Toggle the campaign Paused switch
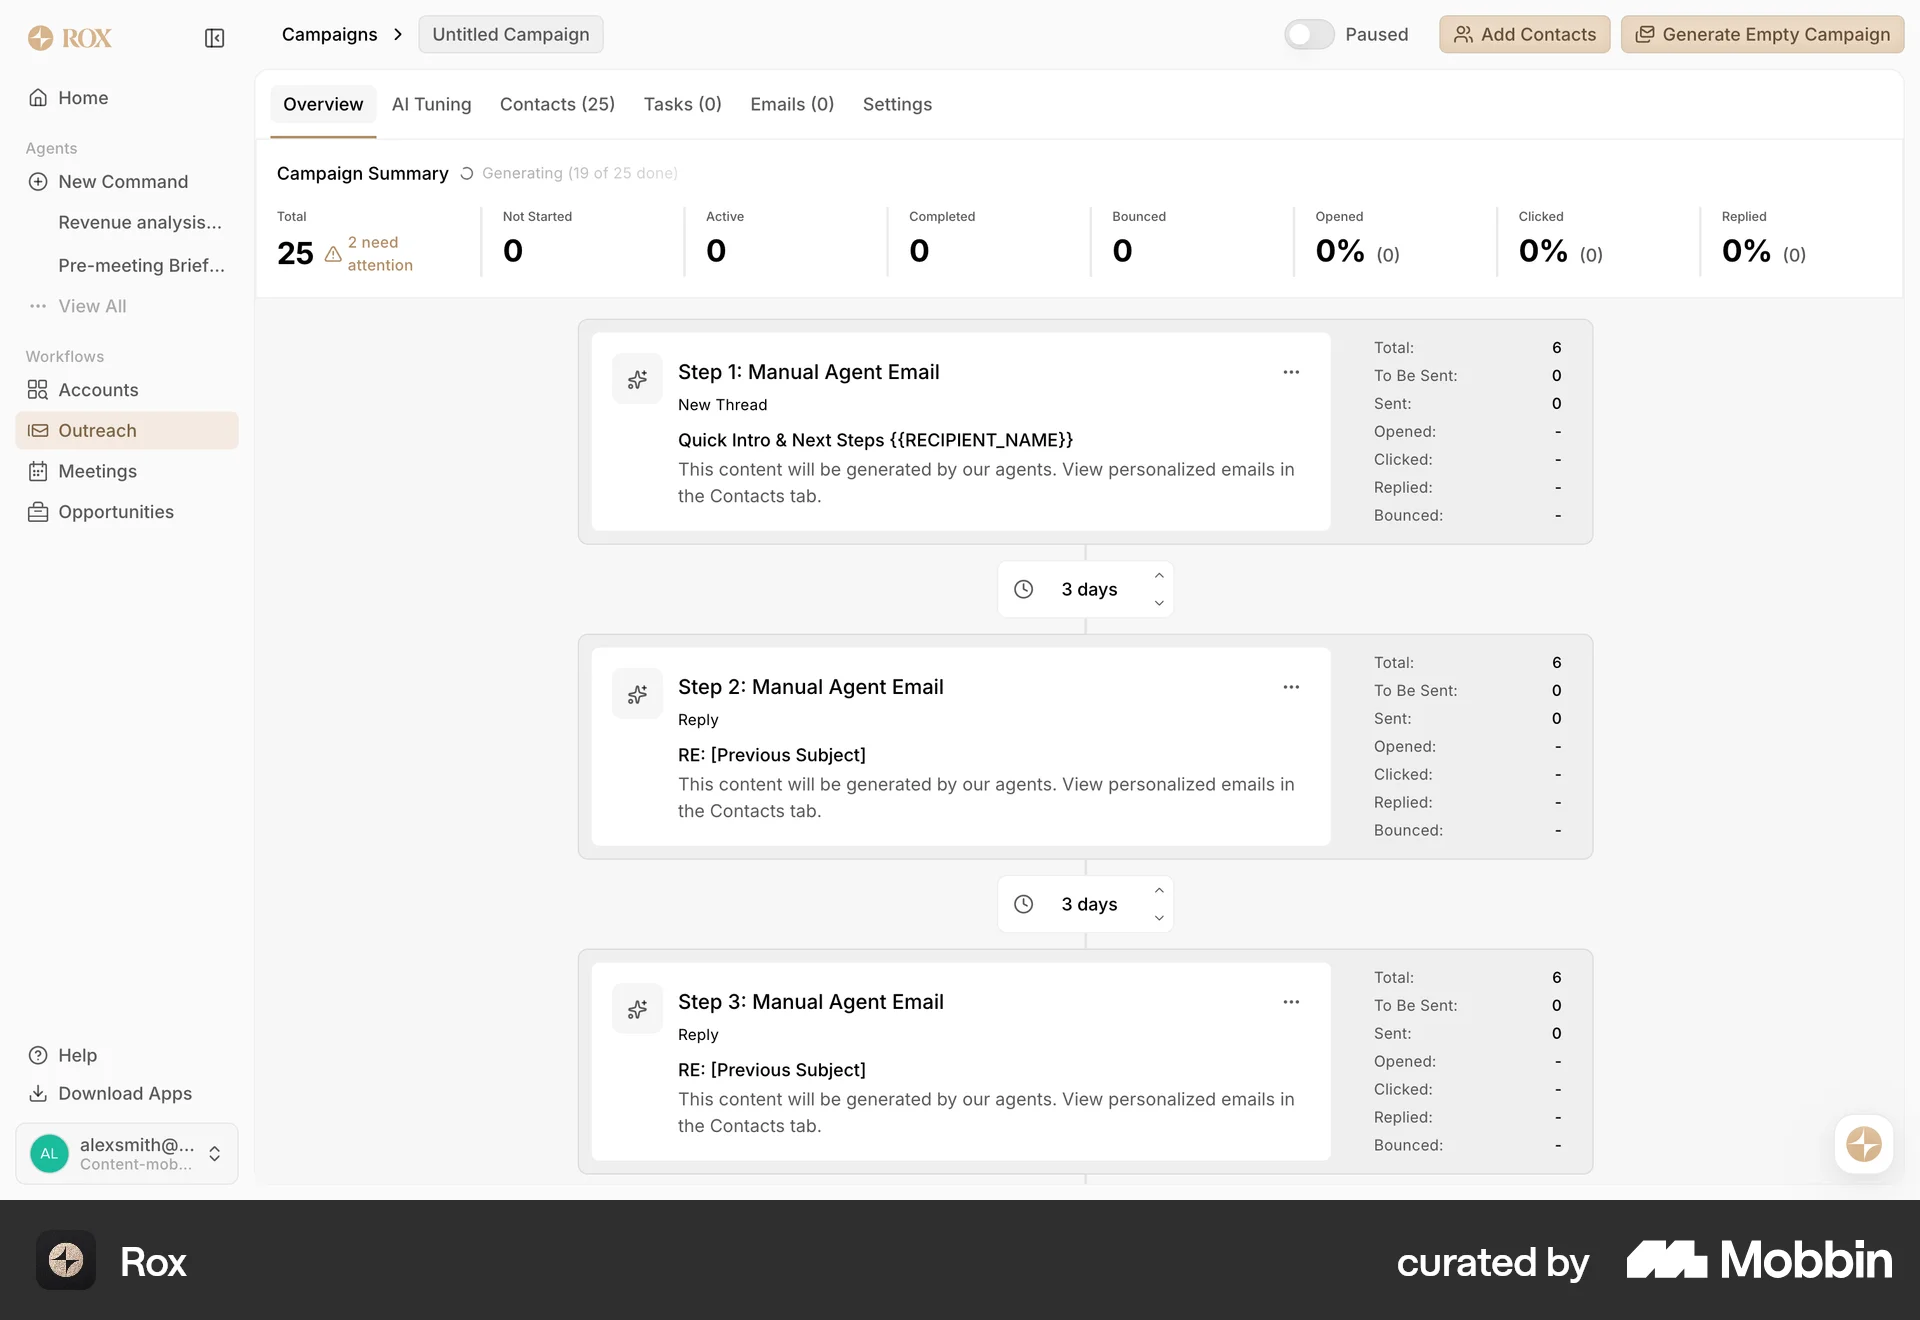Image resolution: width=1920 pixels, height=1320 pixels. tap(1309, 33)
